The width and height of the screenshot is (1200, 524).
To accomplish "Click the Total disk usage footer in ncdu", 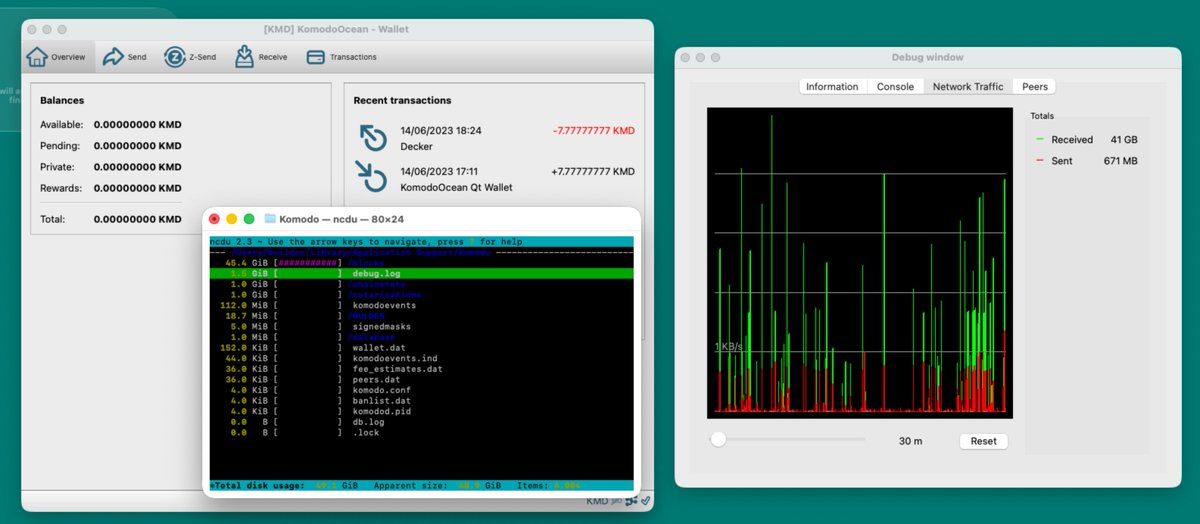I will coord(421,485).
